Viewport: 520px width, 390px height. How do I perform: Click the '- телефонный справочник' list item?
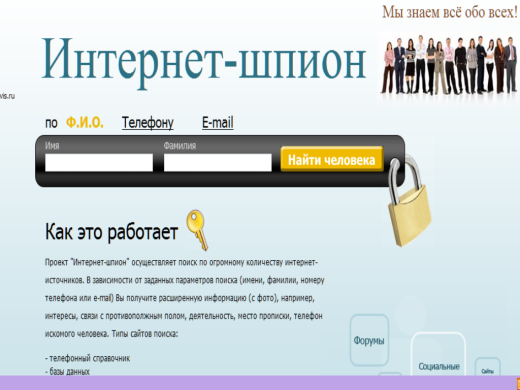click(87, 358)
